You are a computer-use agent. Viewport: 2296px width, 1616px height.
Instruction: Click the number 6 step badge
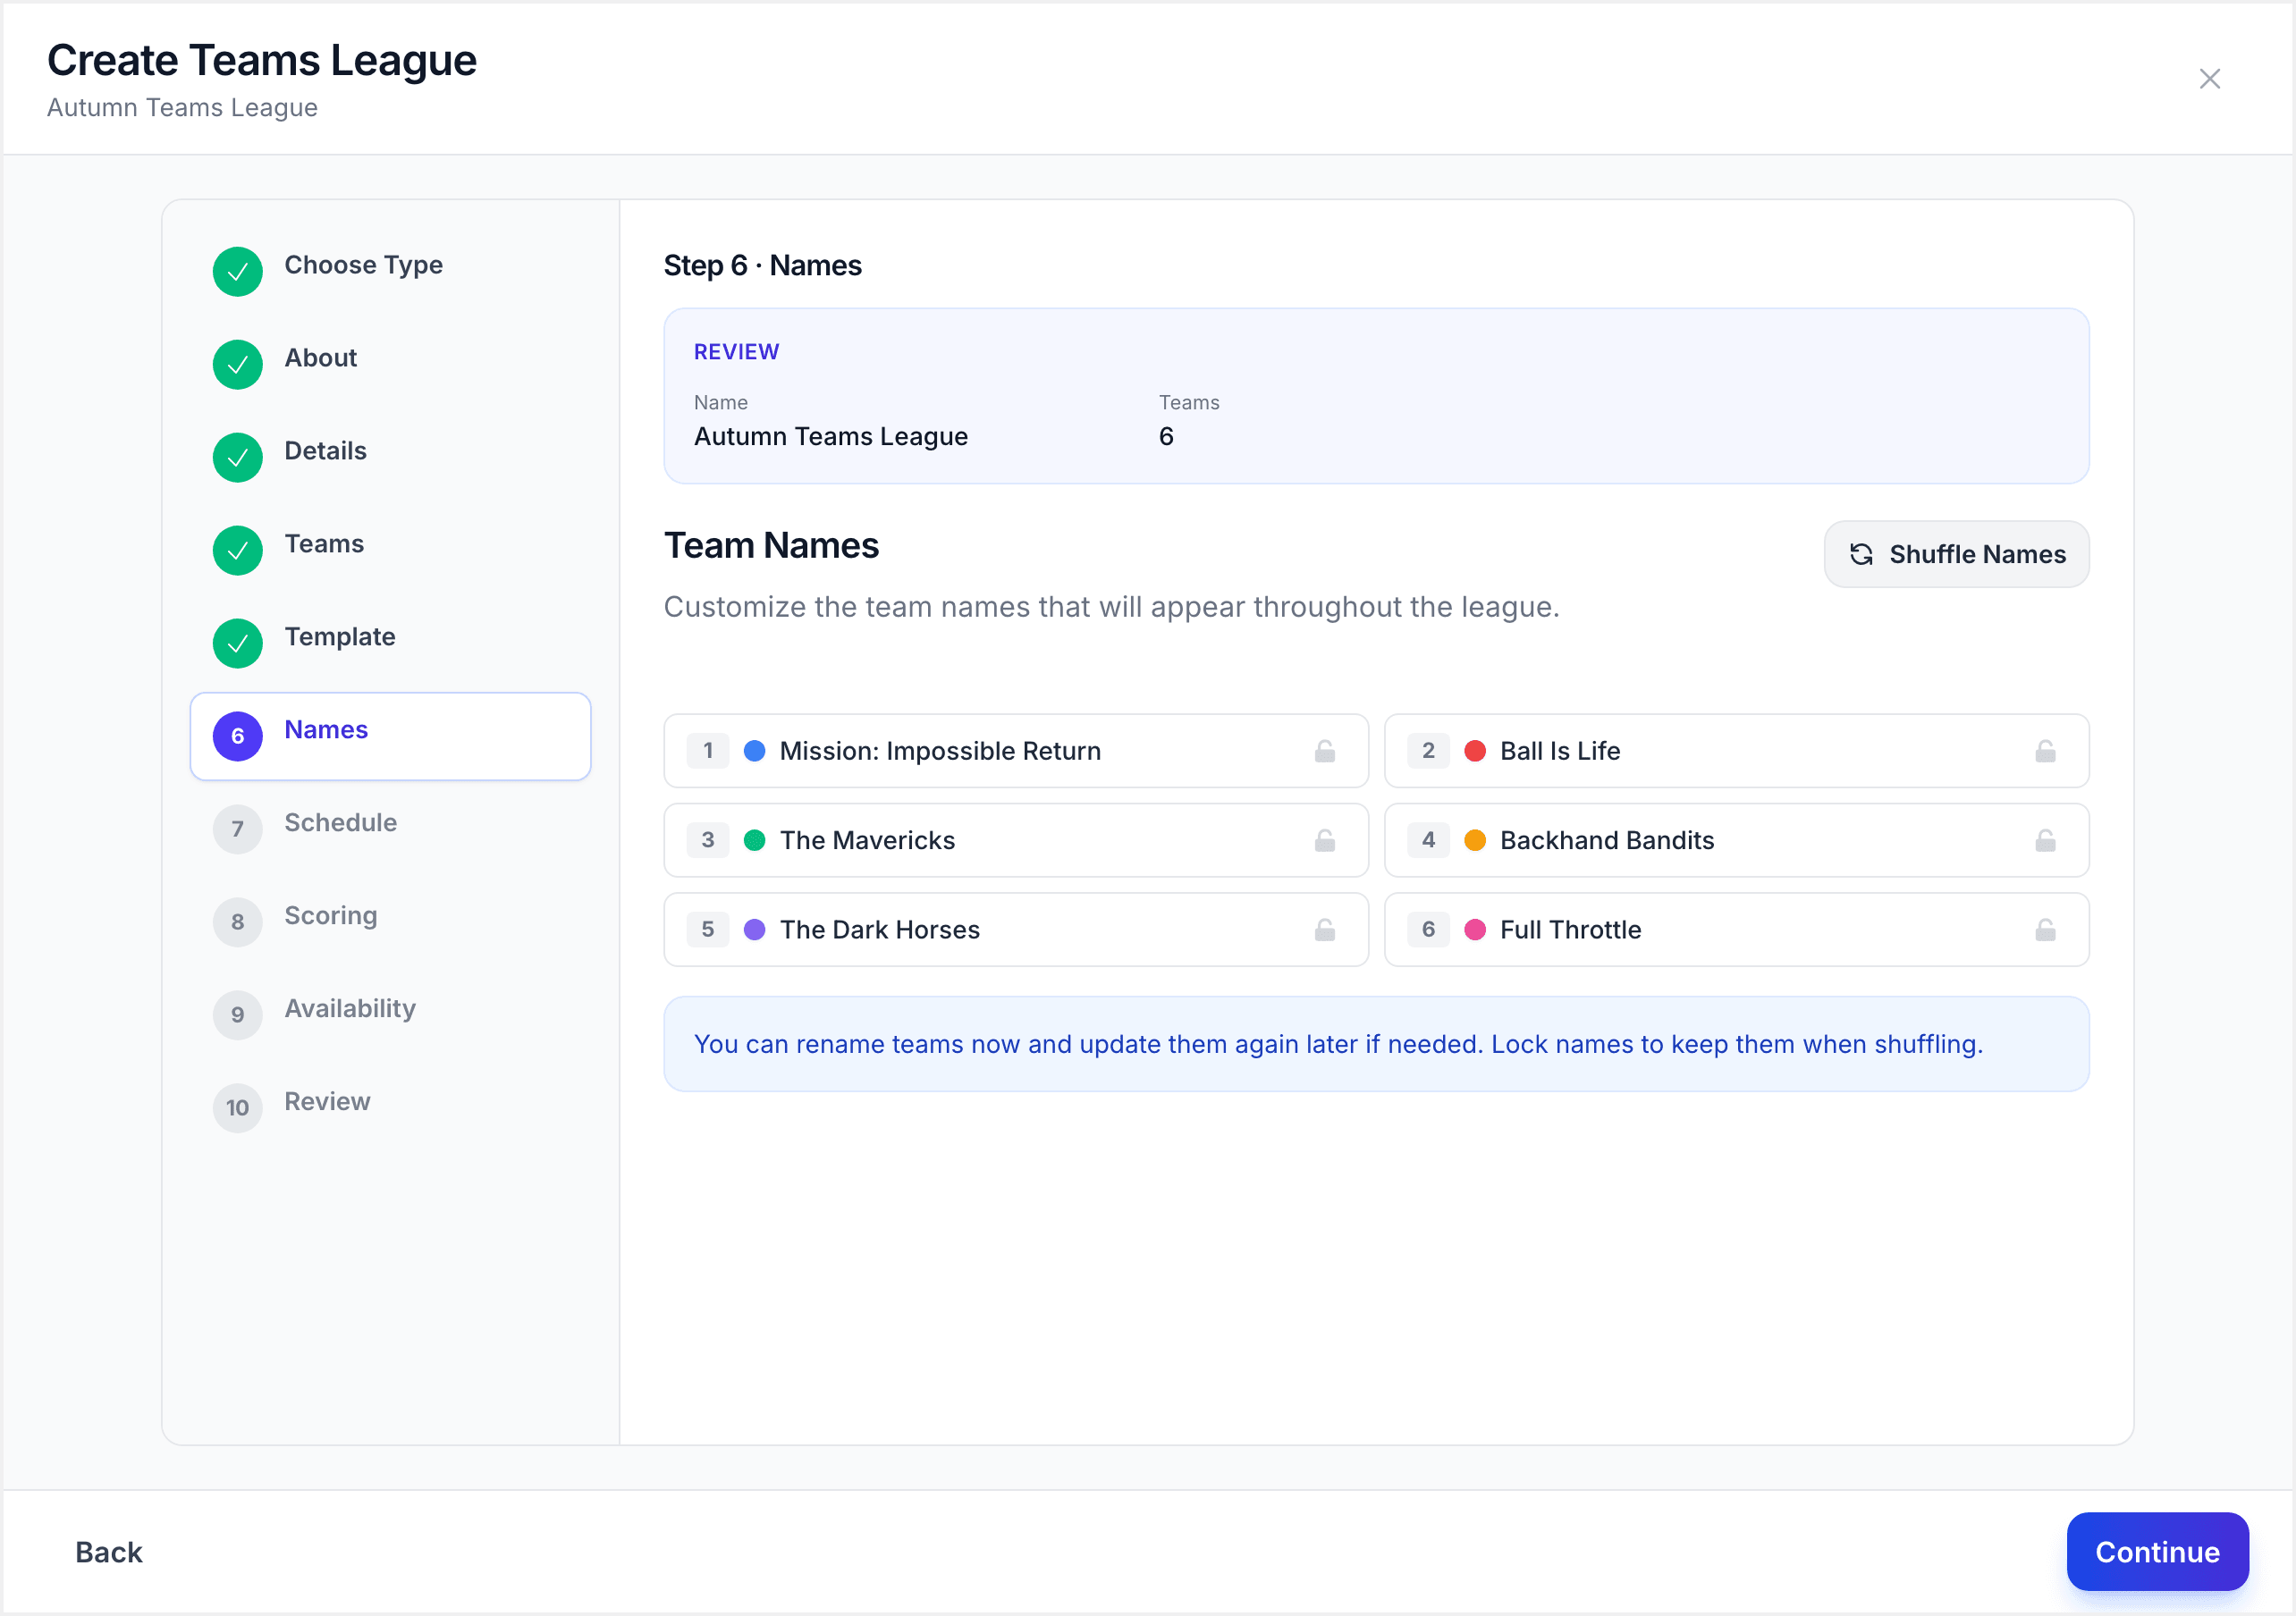click(238, 736)
